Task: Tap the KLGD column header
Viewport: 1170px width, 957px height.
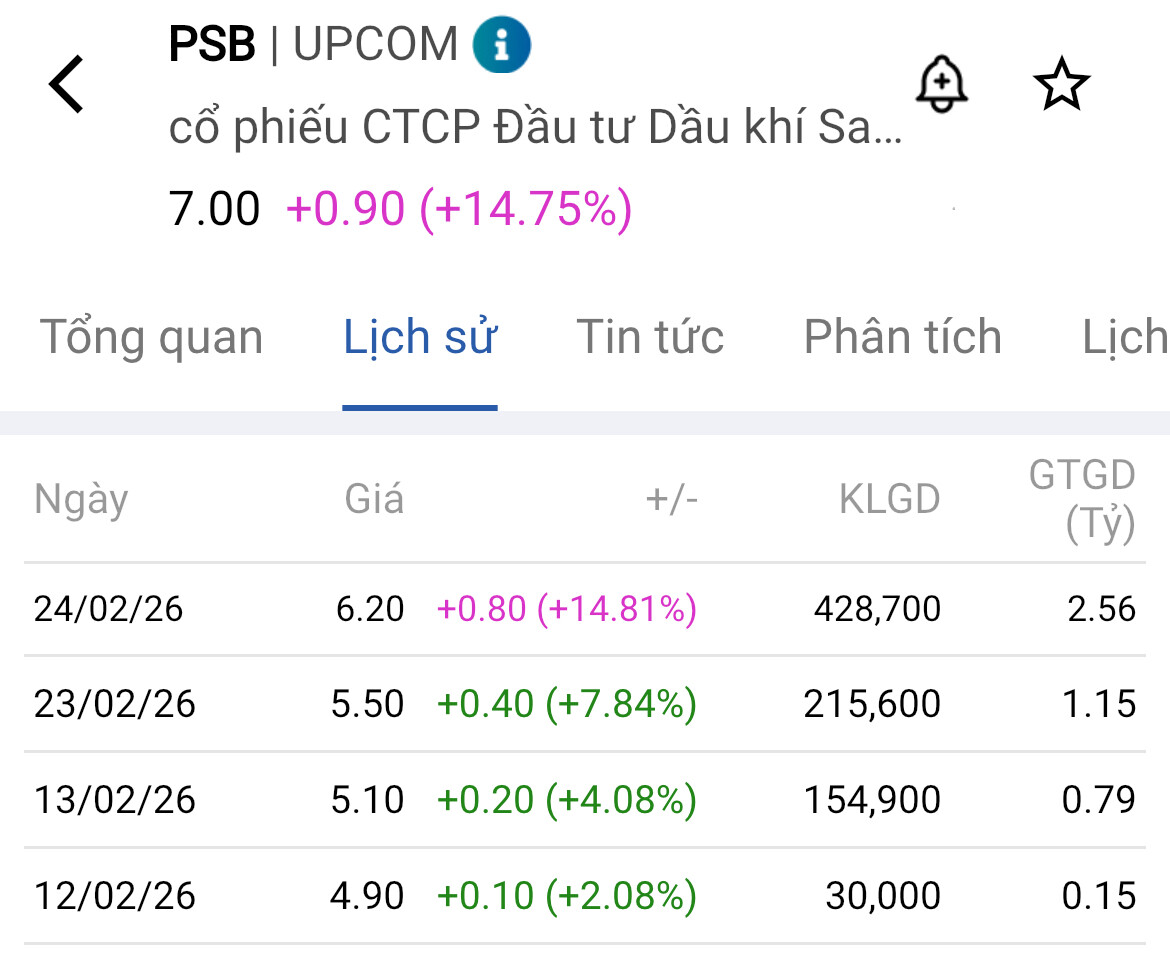Action: click(x=889, y=499)
